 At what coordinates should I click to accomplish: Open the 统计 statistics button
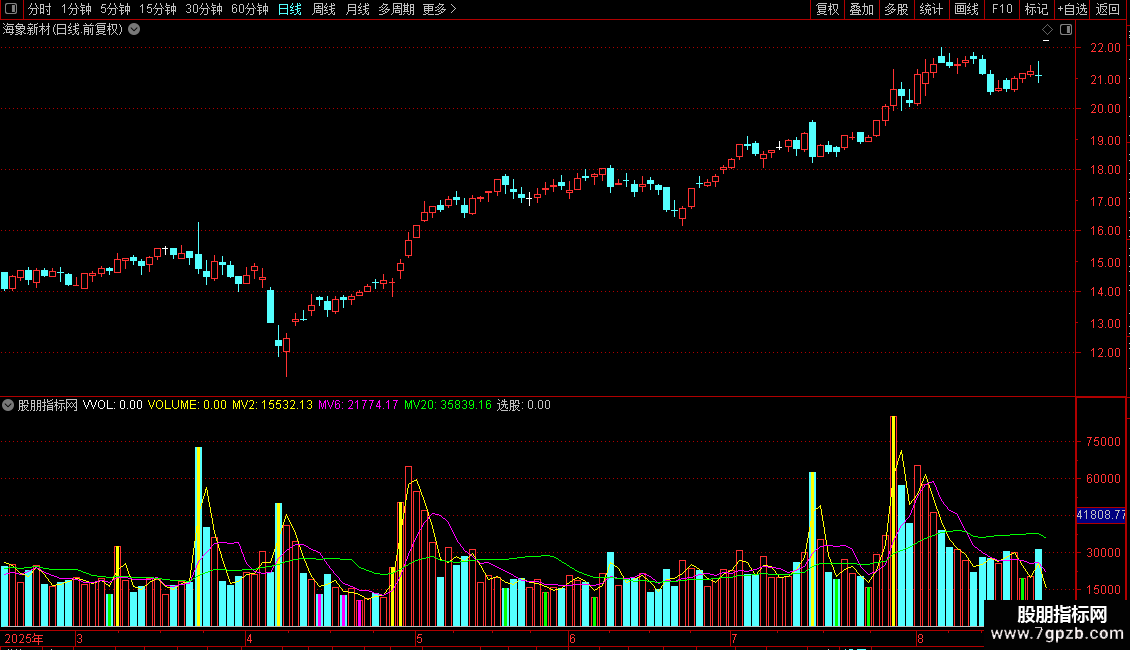coord(931,9)
